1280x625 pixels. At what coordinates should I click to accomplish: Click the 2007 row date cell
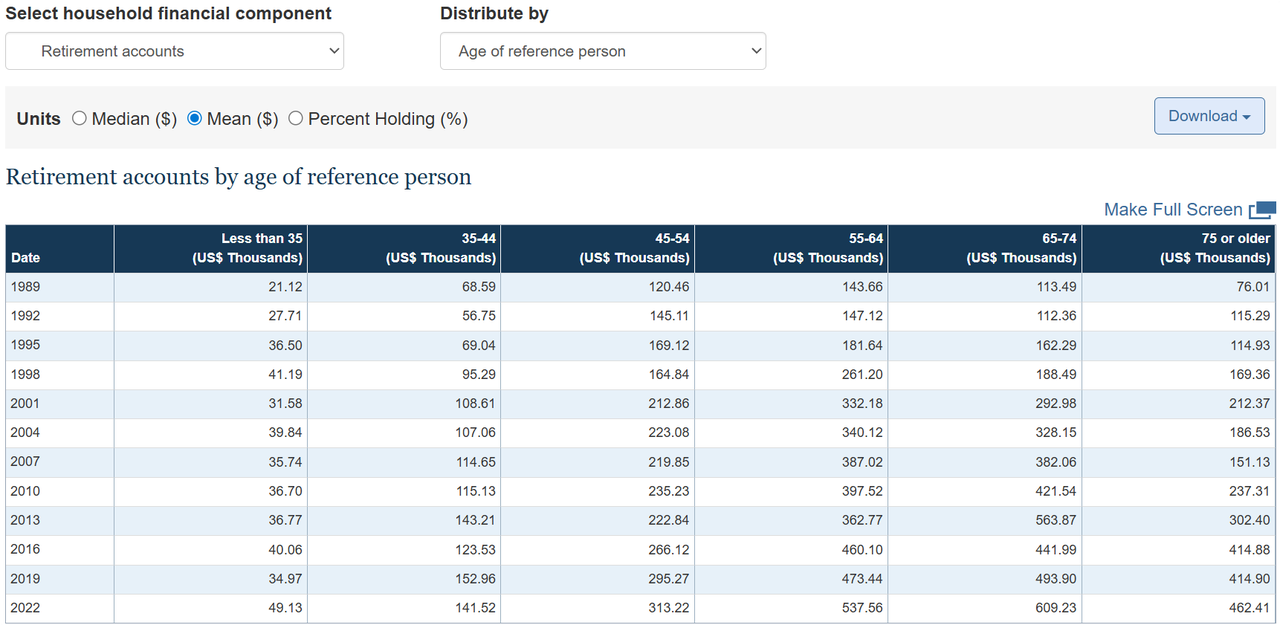tap(26, 462)
